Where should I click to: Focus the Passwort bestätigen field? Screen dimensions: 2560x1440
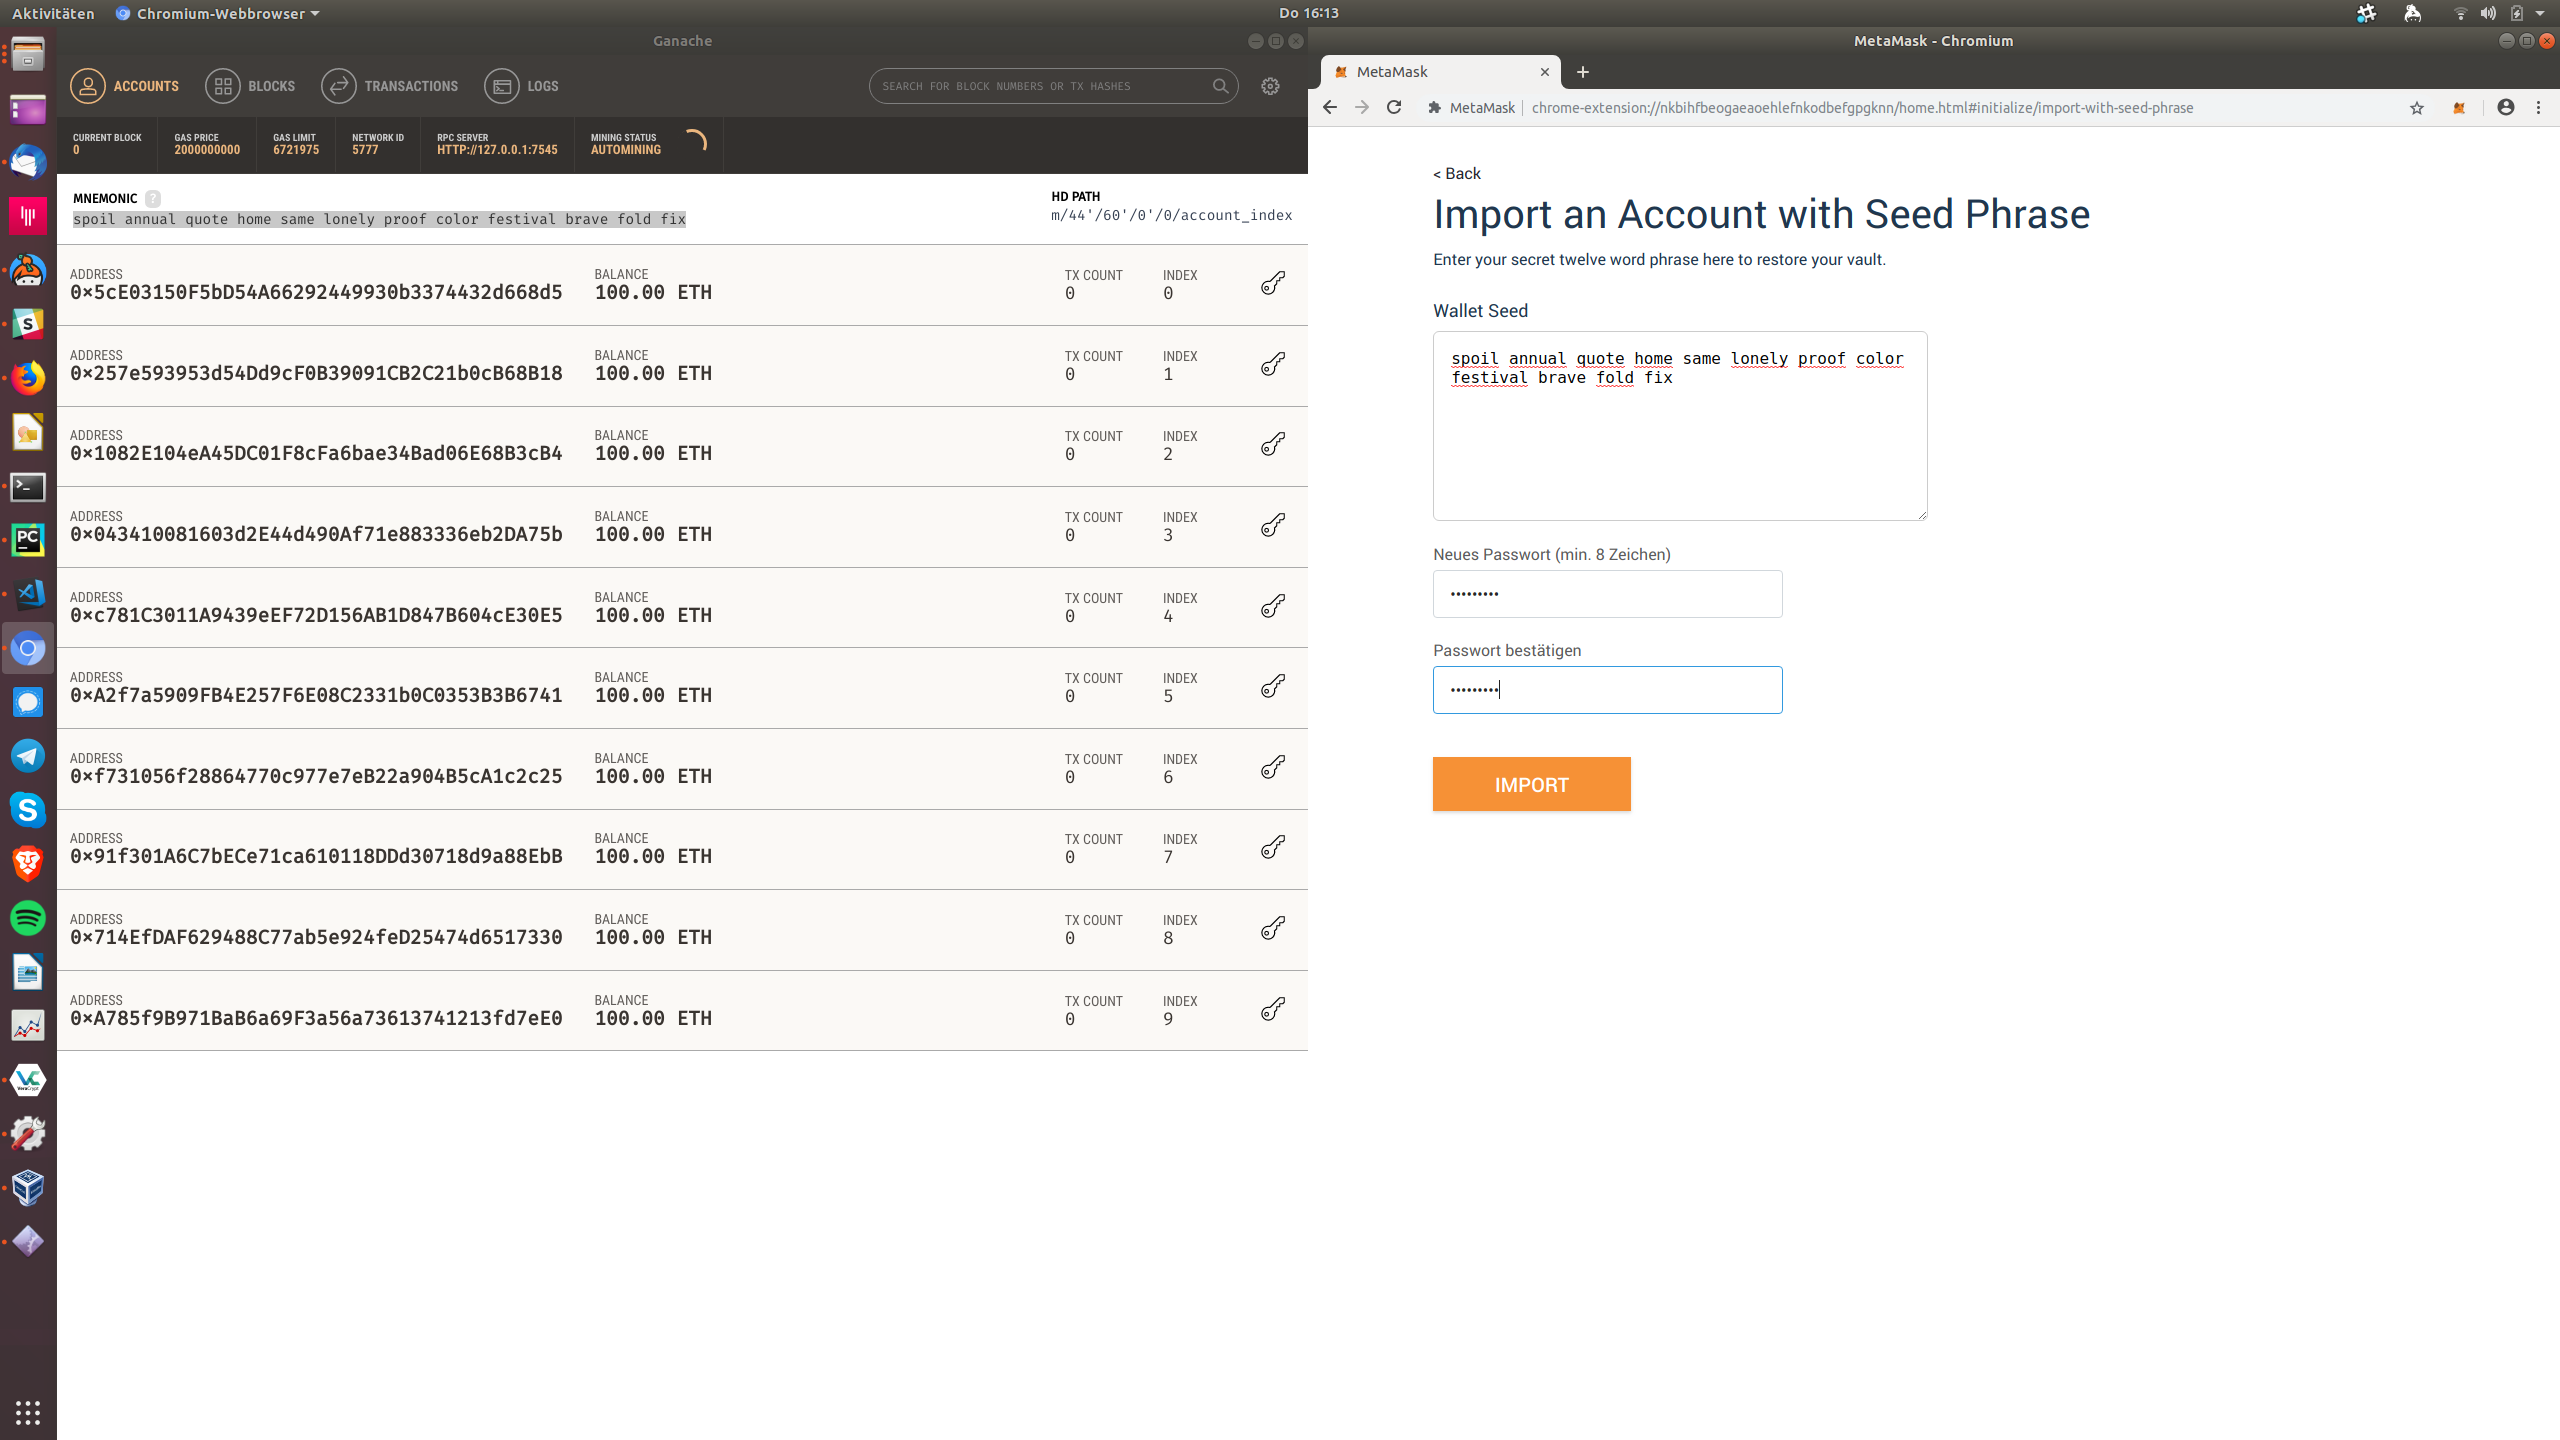tap(1607, 690)
